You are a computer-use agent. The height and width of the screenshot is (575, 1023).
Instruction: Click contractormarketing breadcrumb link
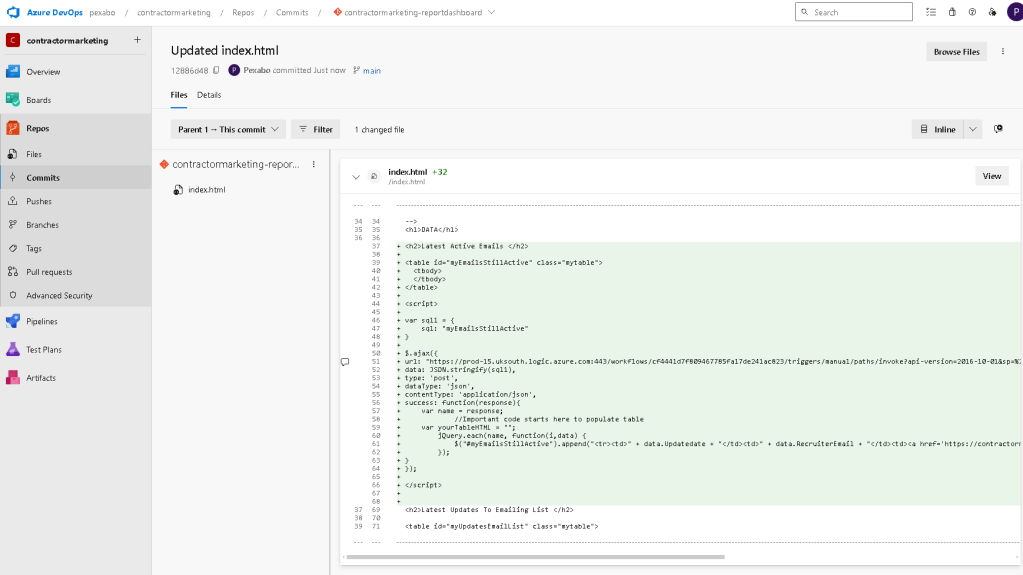[x=174, y=12]
